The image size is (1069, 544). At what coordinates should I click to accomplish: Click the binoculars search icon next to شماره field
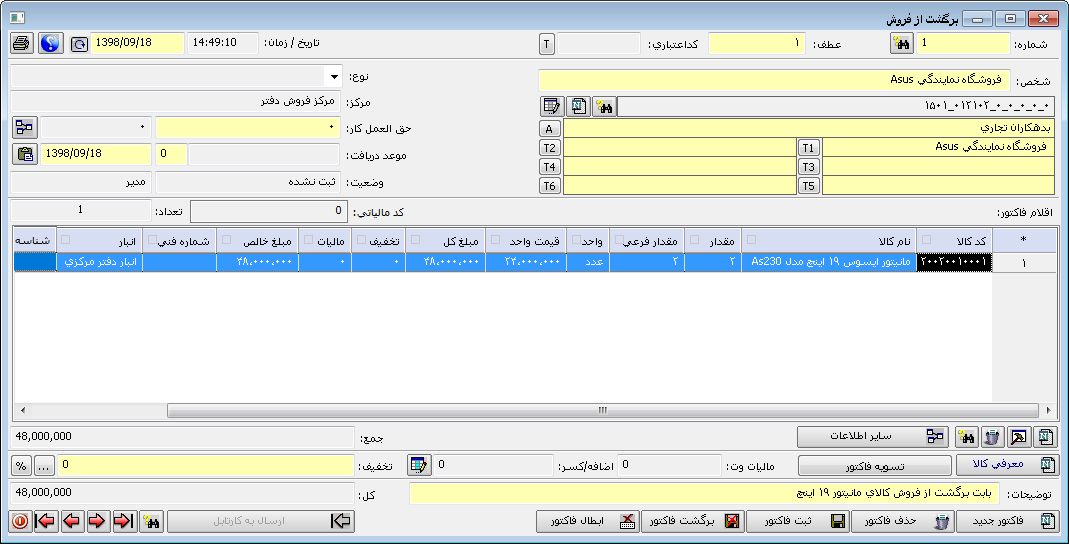coord(901,44)
